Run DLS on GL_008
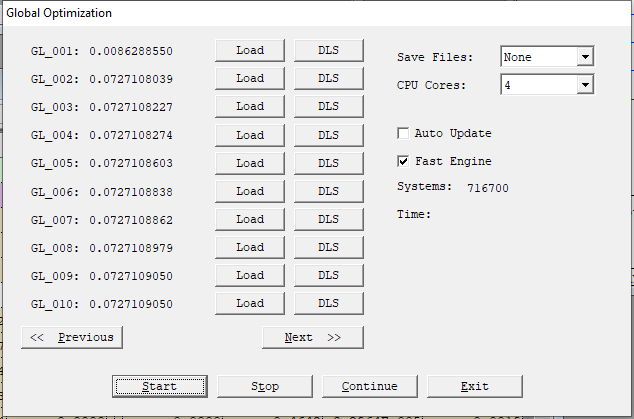634x419 pixels. tap(329, 247)
